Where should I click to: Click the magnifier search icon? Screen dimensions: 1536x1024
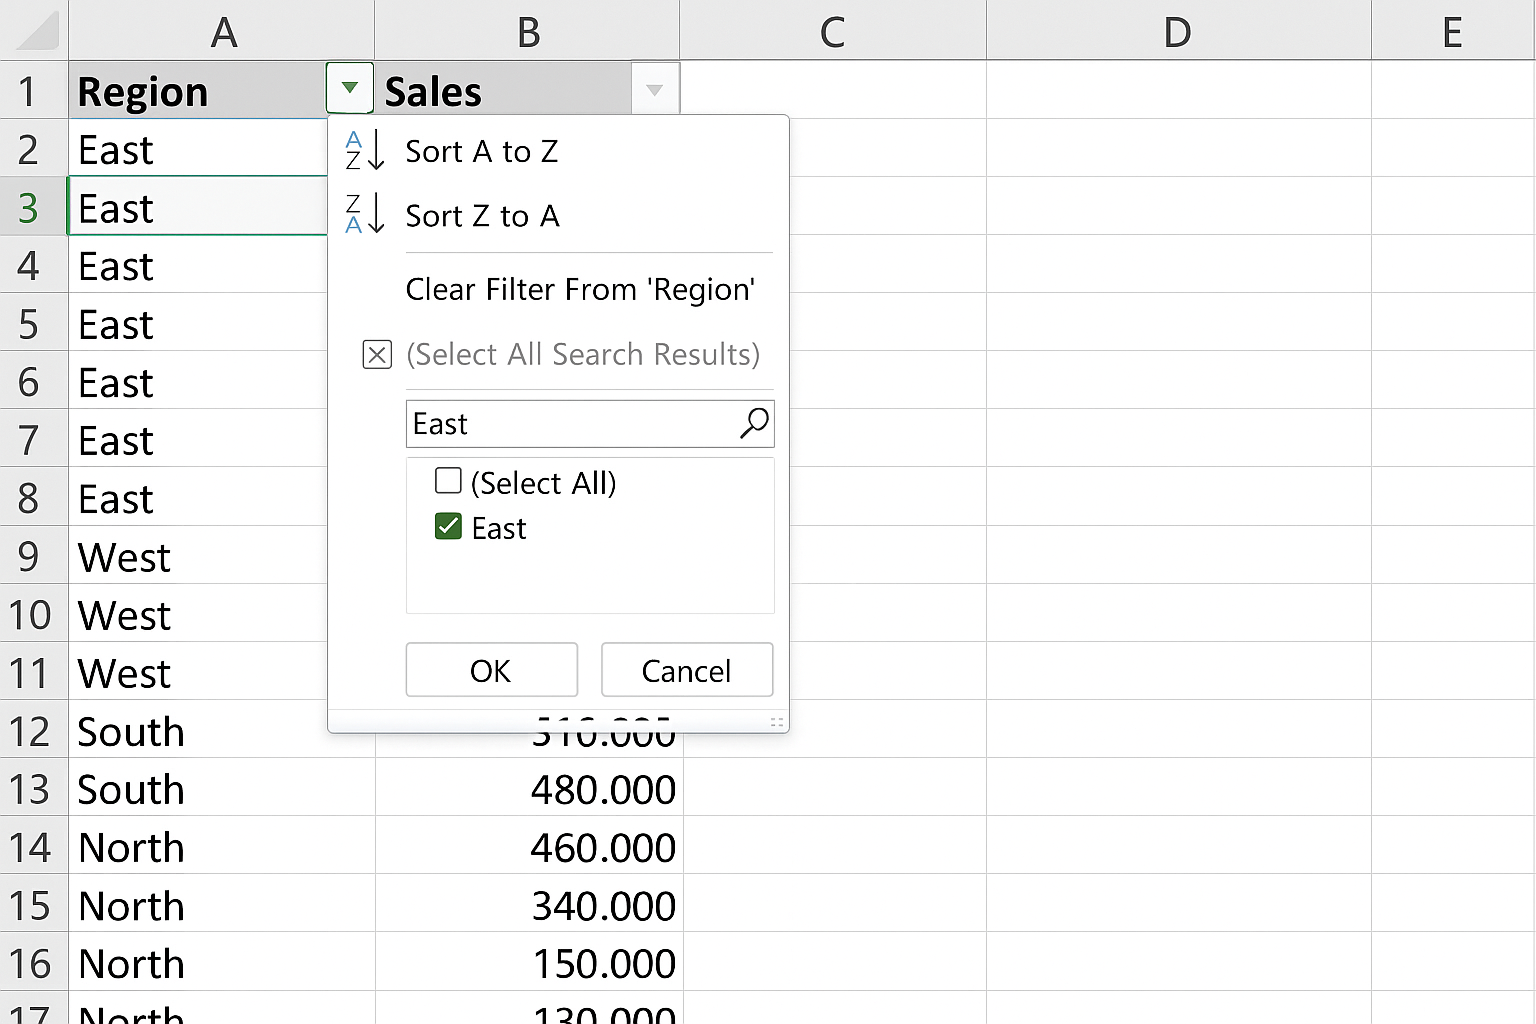(754, 423)
